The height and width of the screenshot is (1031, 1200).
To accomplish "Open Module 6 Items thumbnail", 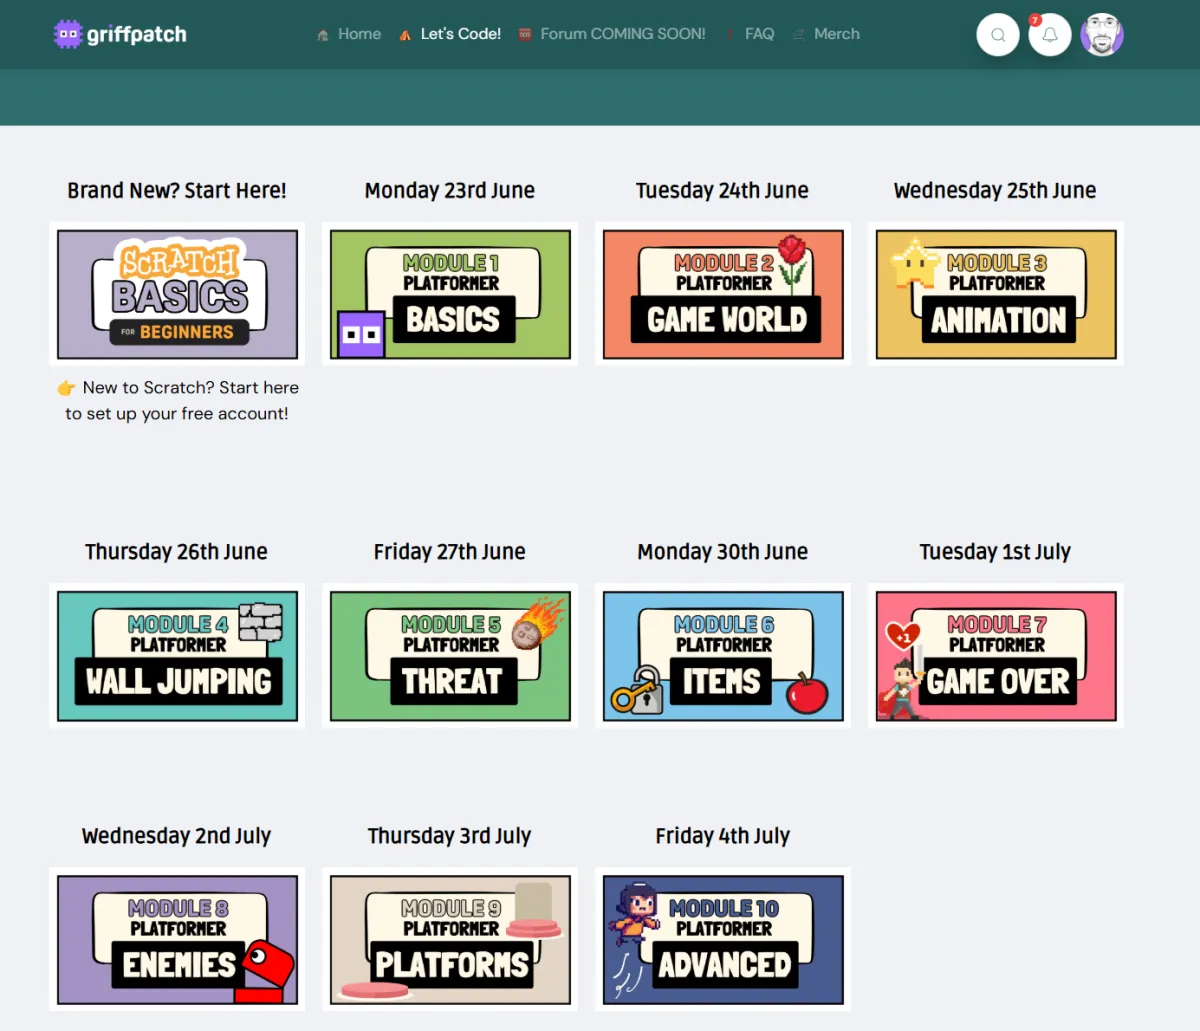I will (x=723, y=656).
